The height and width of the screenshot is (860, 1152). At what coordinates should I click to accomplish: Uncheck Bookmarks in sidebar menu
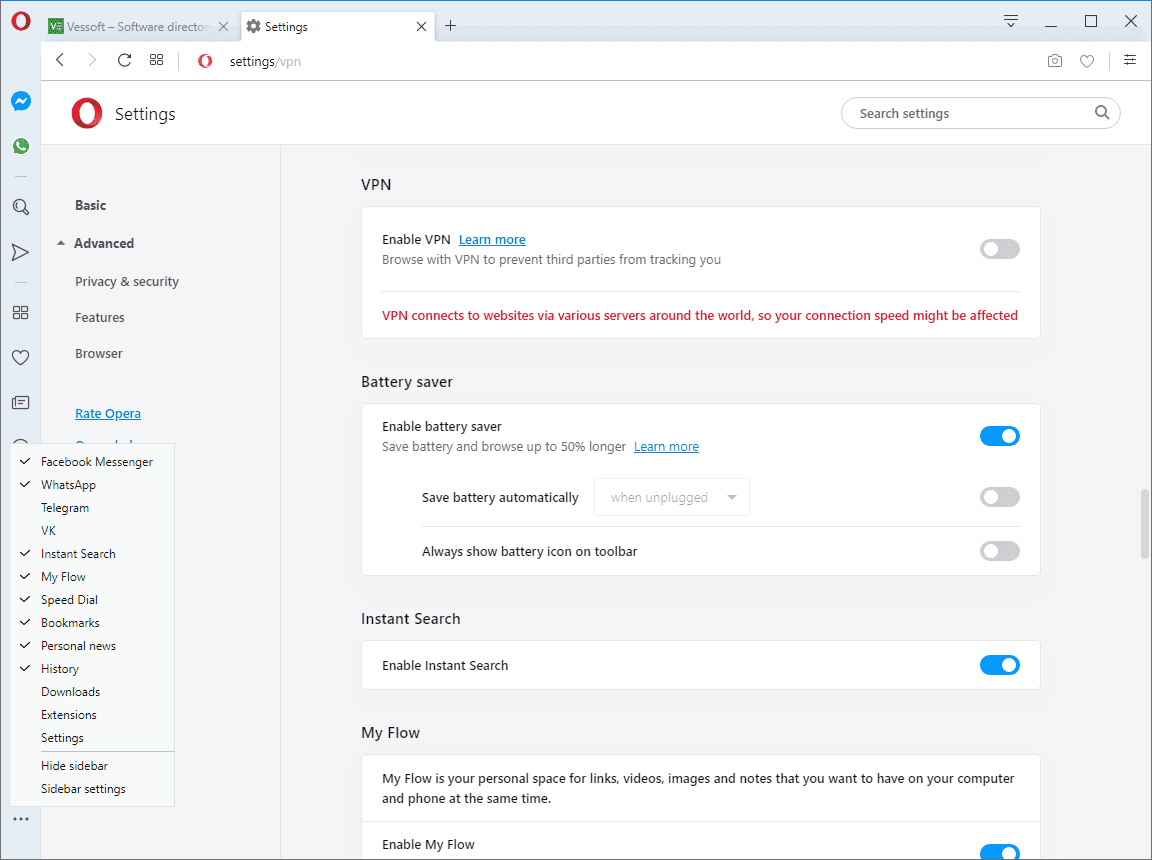click(x=92, y=623)
